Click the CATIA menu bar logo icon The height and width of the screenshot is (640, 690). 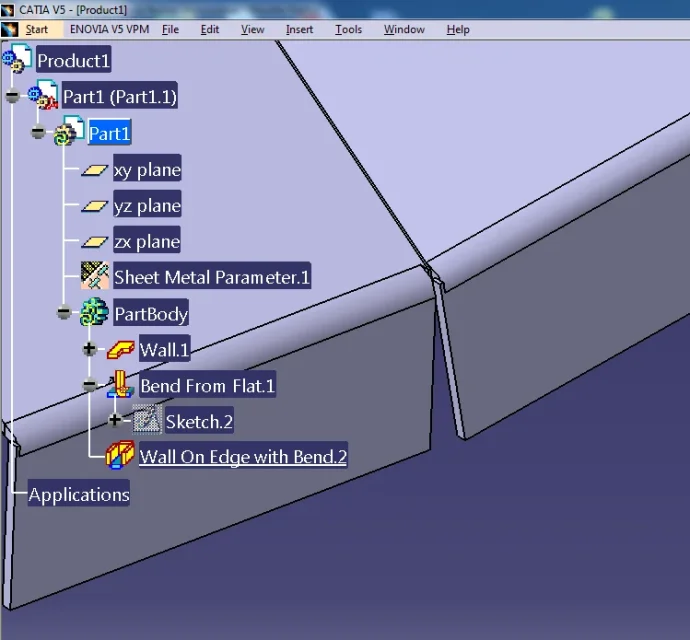(9, 29)
